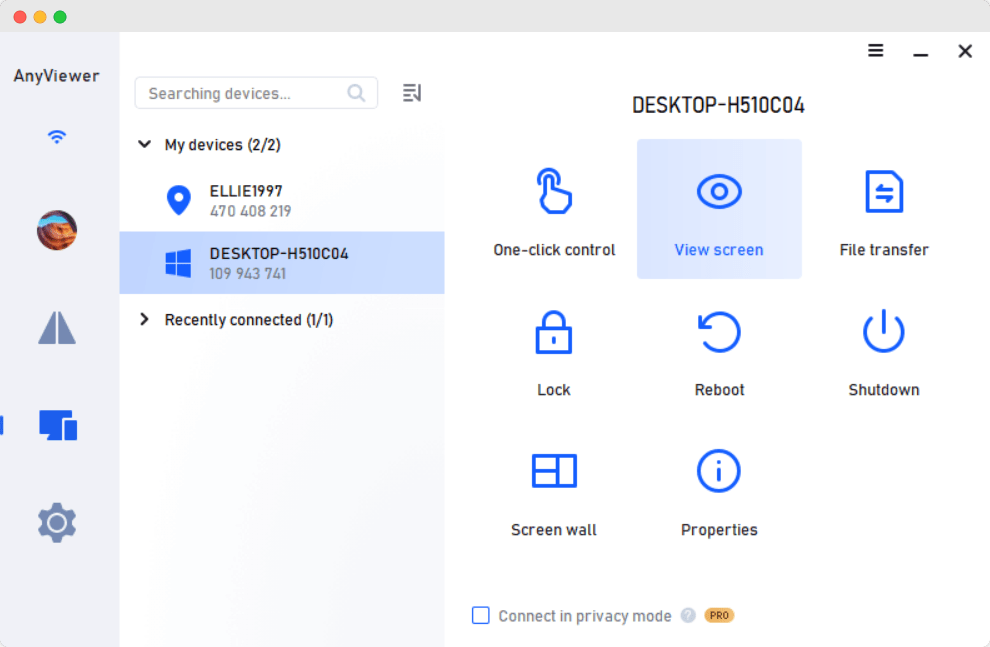Open the connection panel in sidebar
This screenshot has height=647, width=990.
57,136
